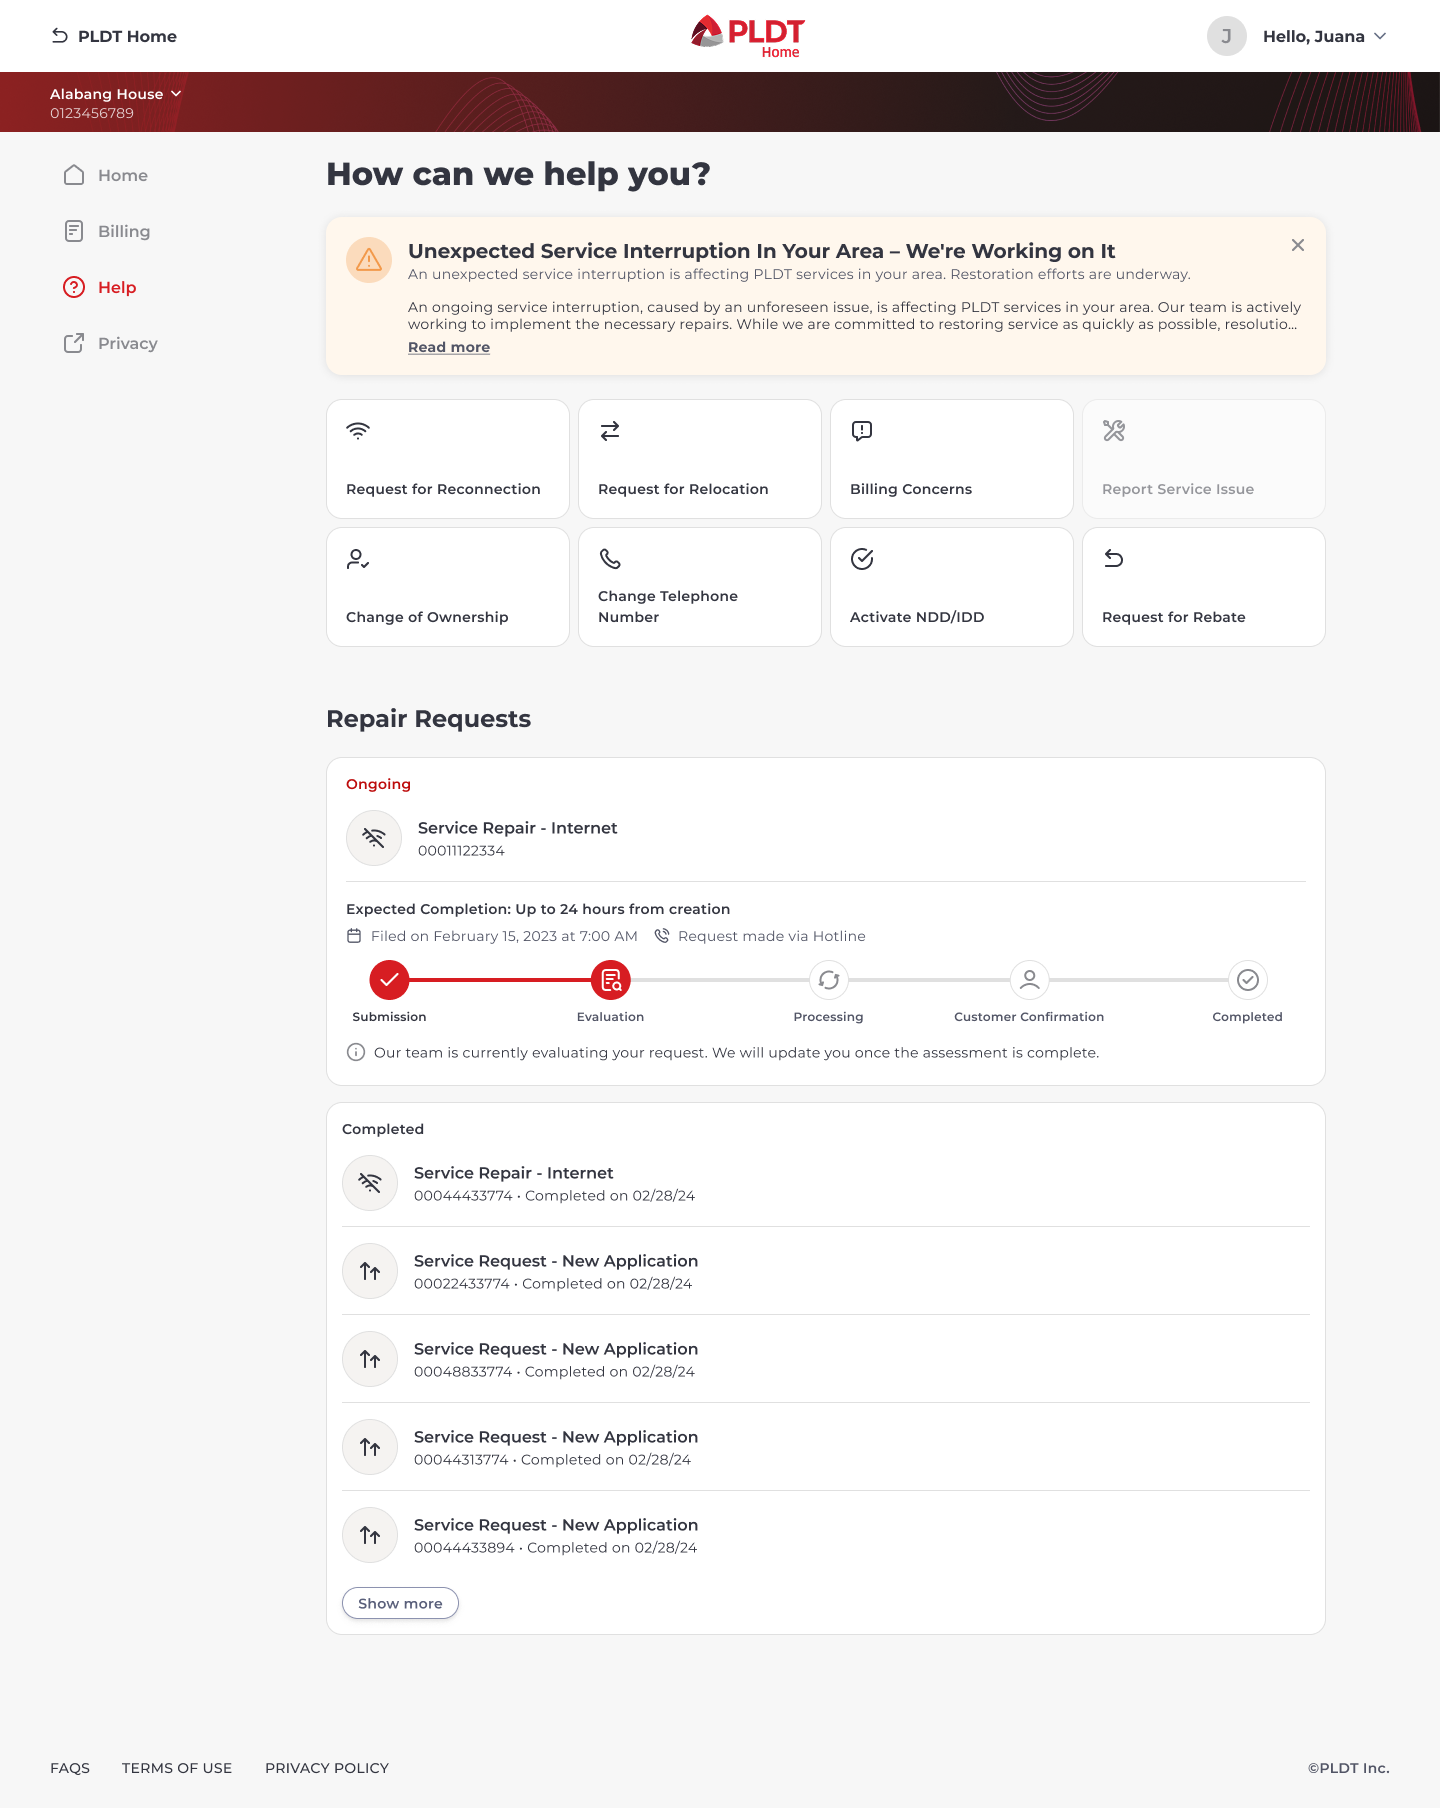Click up-arrows icon for request 00048833774
Image resolution: width=1440 pixels, height=1808 pixels.
pyautogui.click(x=370, y=1359)
